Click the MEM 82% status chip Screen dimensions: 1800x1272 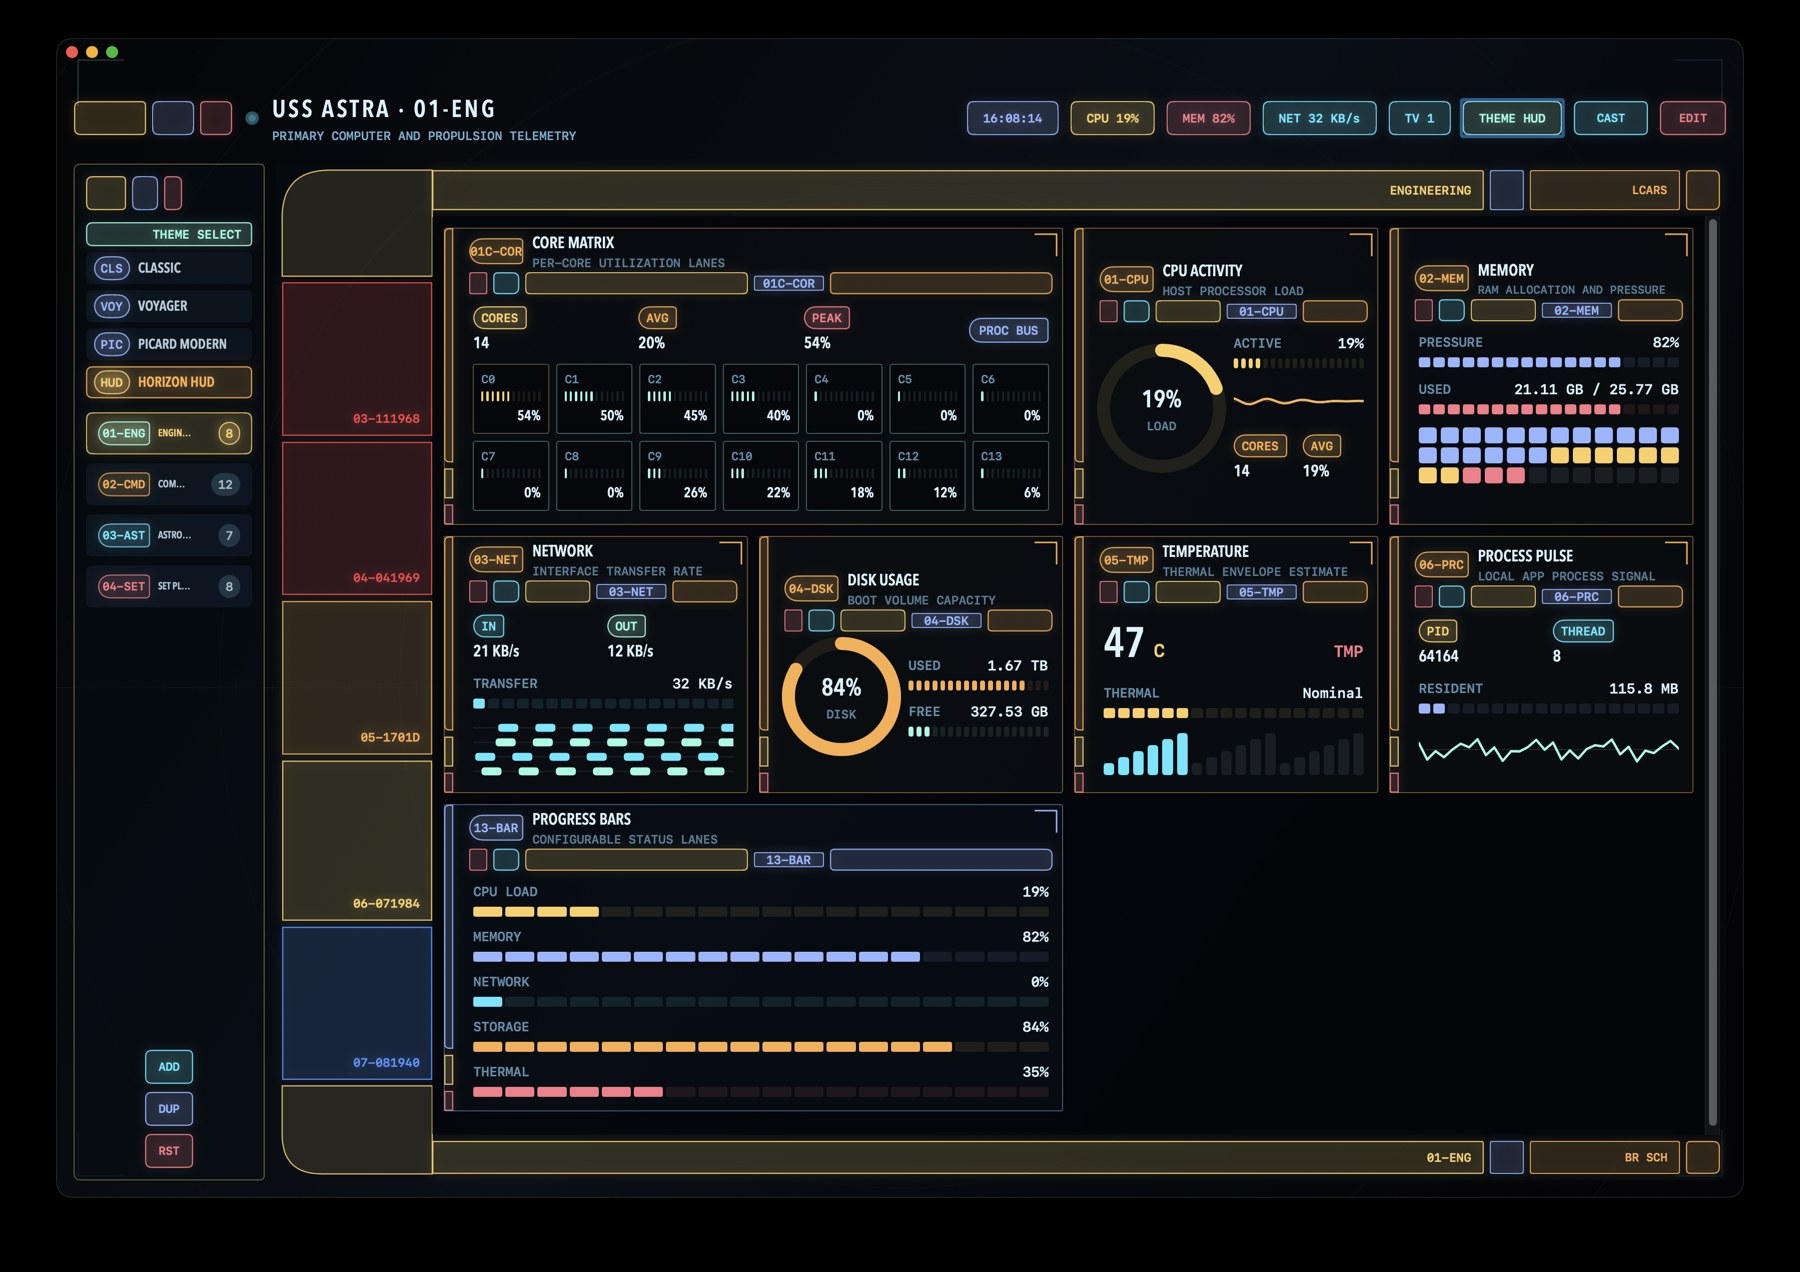tap(1208, 118)
